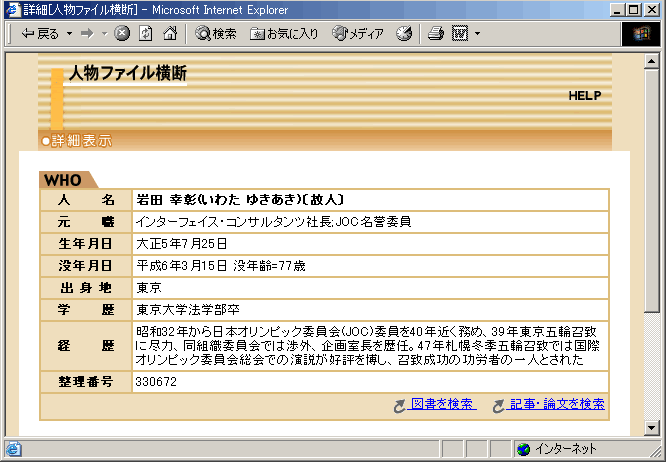Refresh the page with the reload icon
666x462 pixels.
(x=146, y=33)
